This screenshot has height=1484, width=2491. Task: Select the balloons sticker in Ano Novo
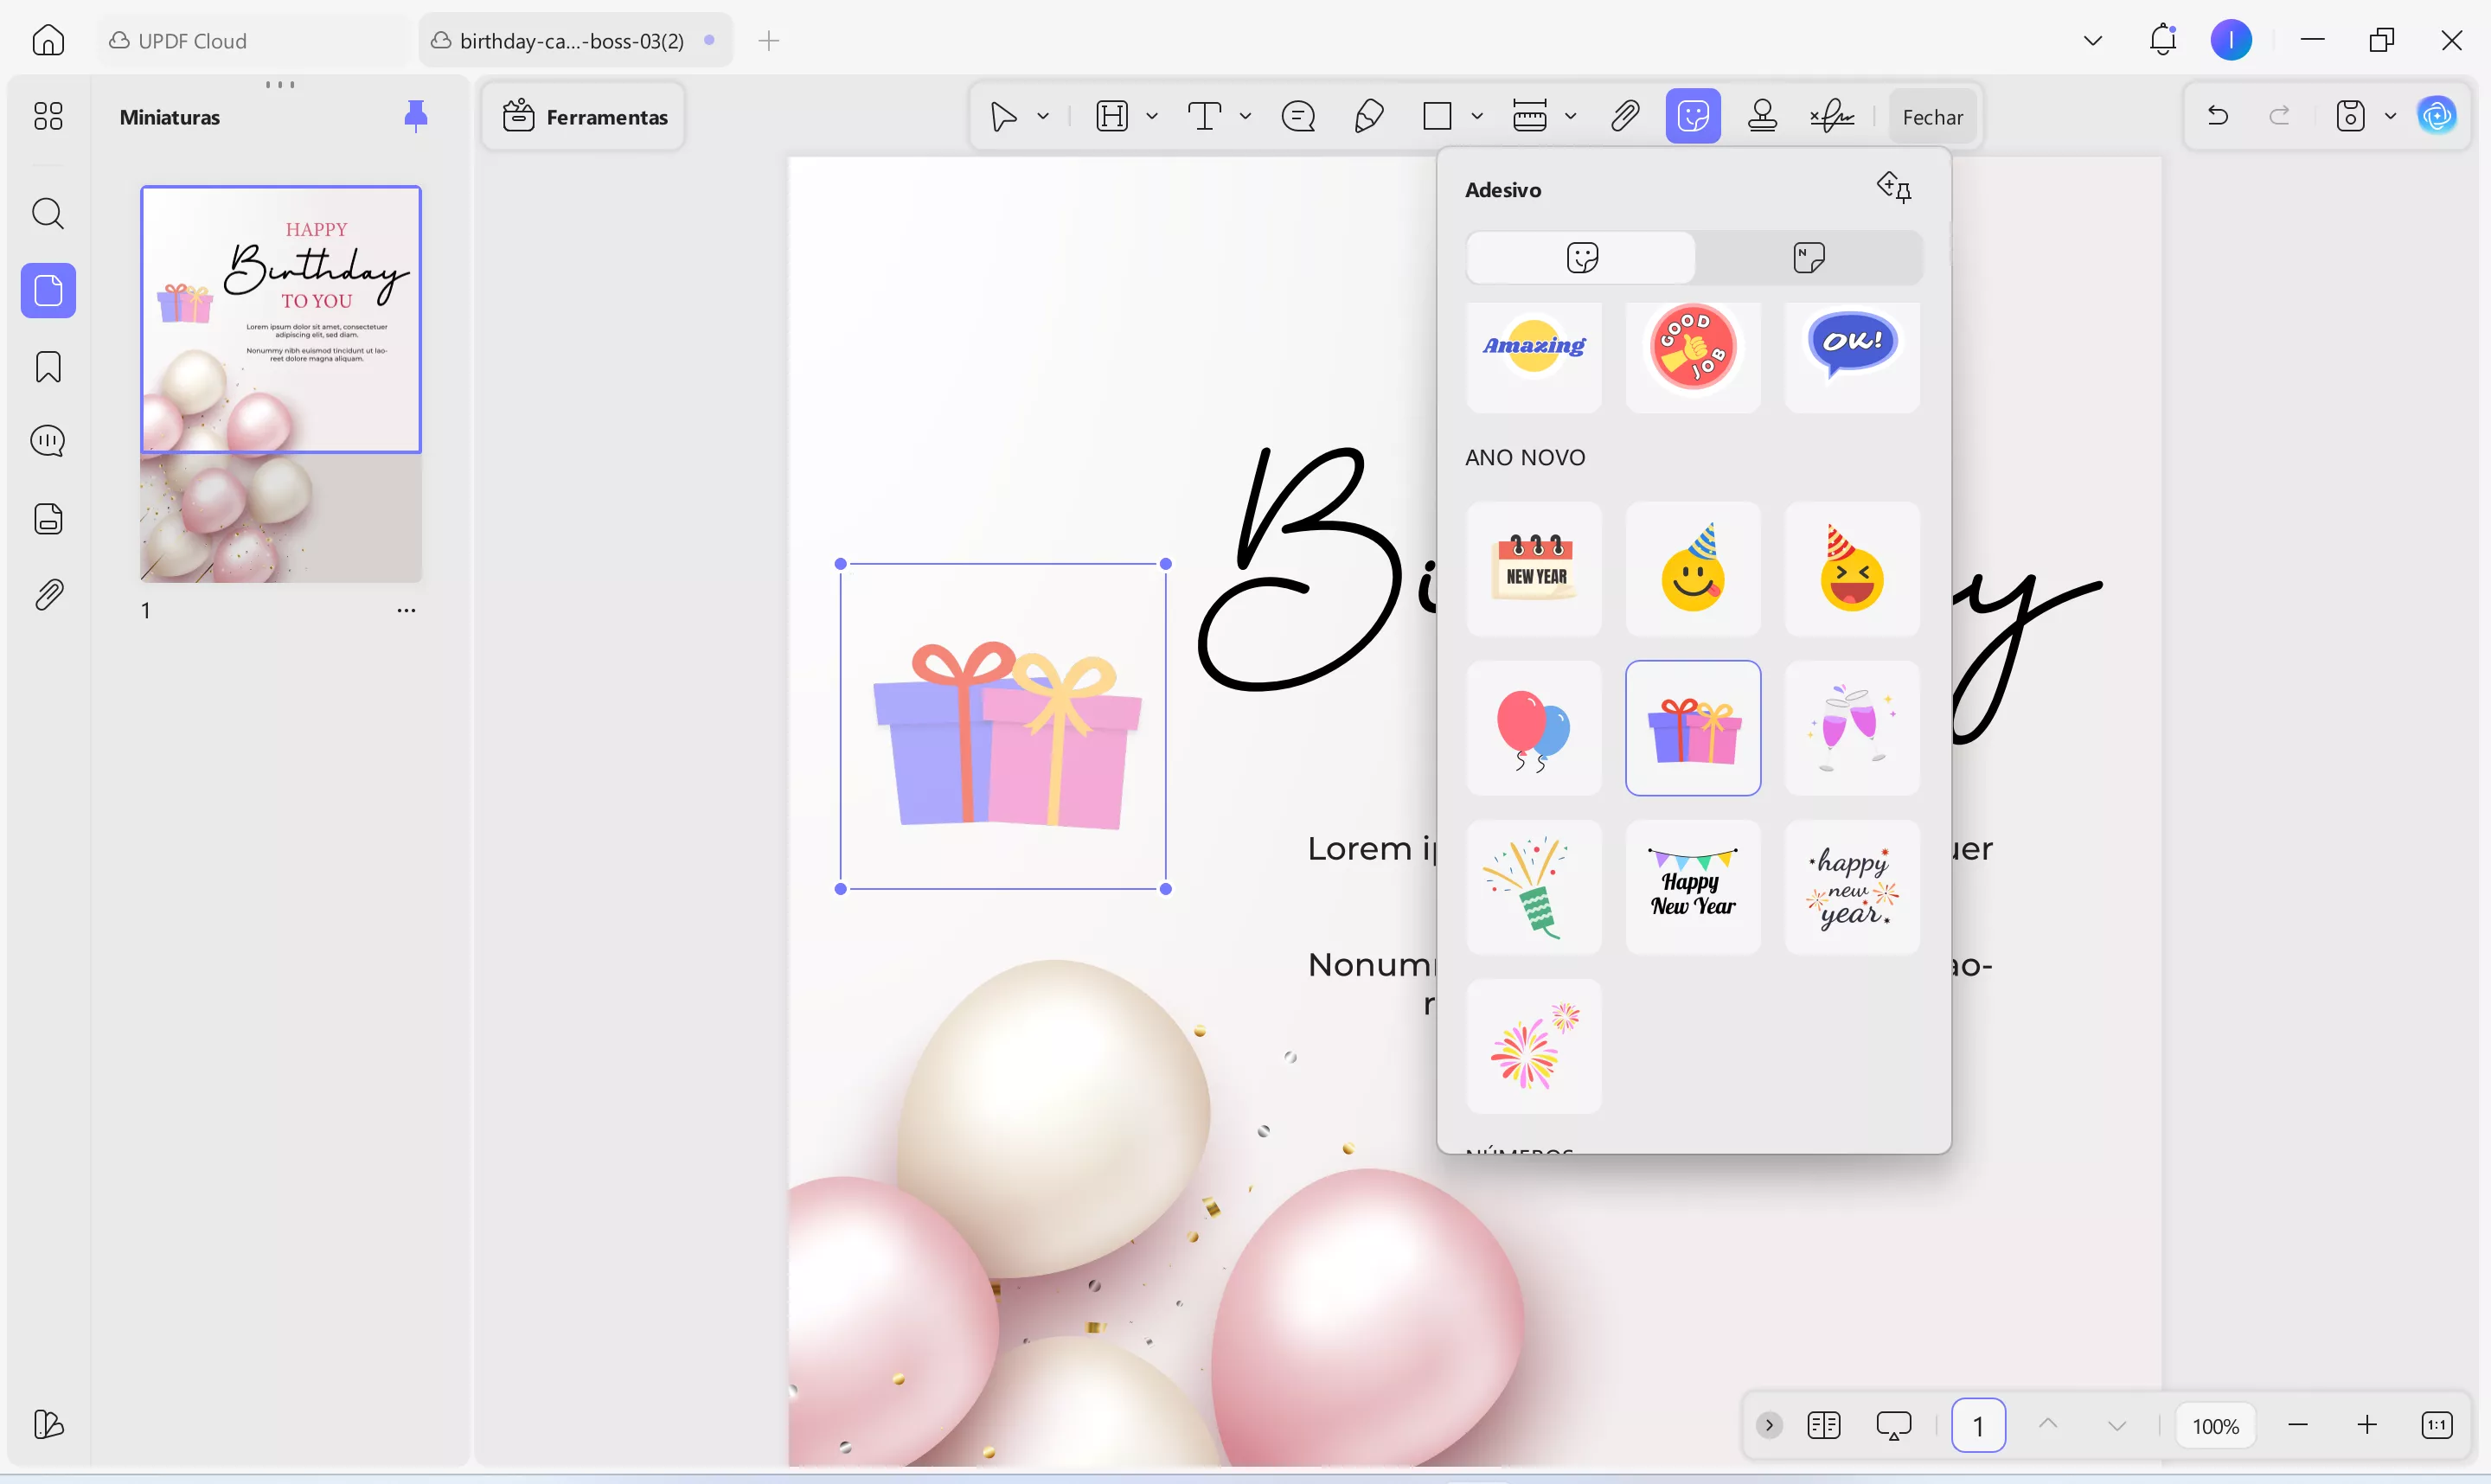(x=1533, y=729)
